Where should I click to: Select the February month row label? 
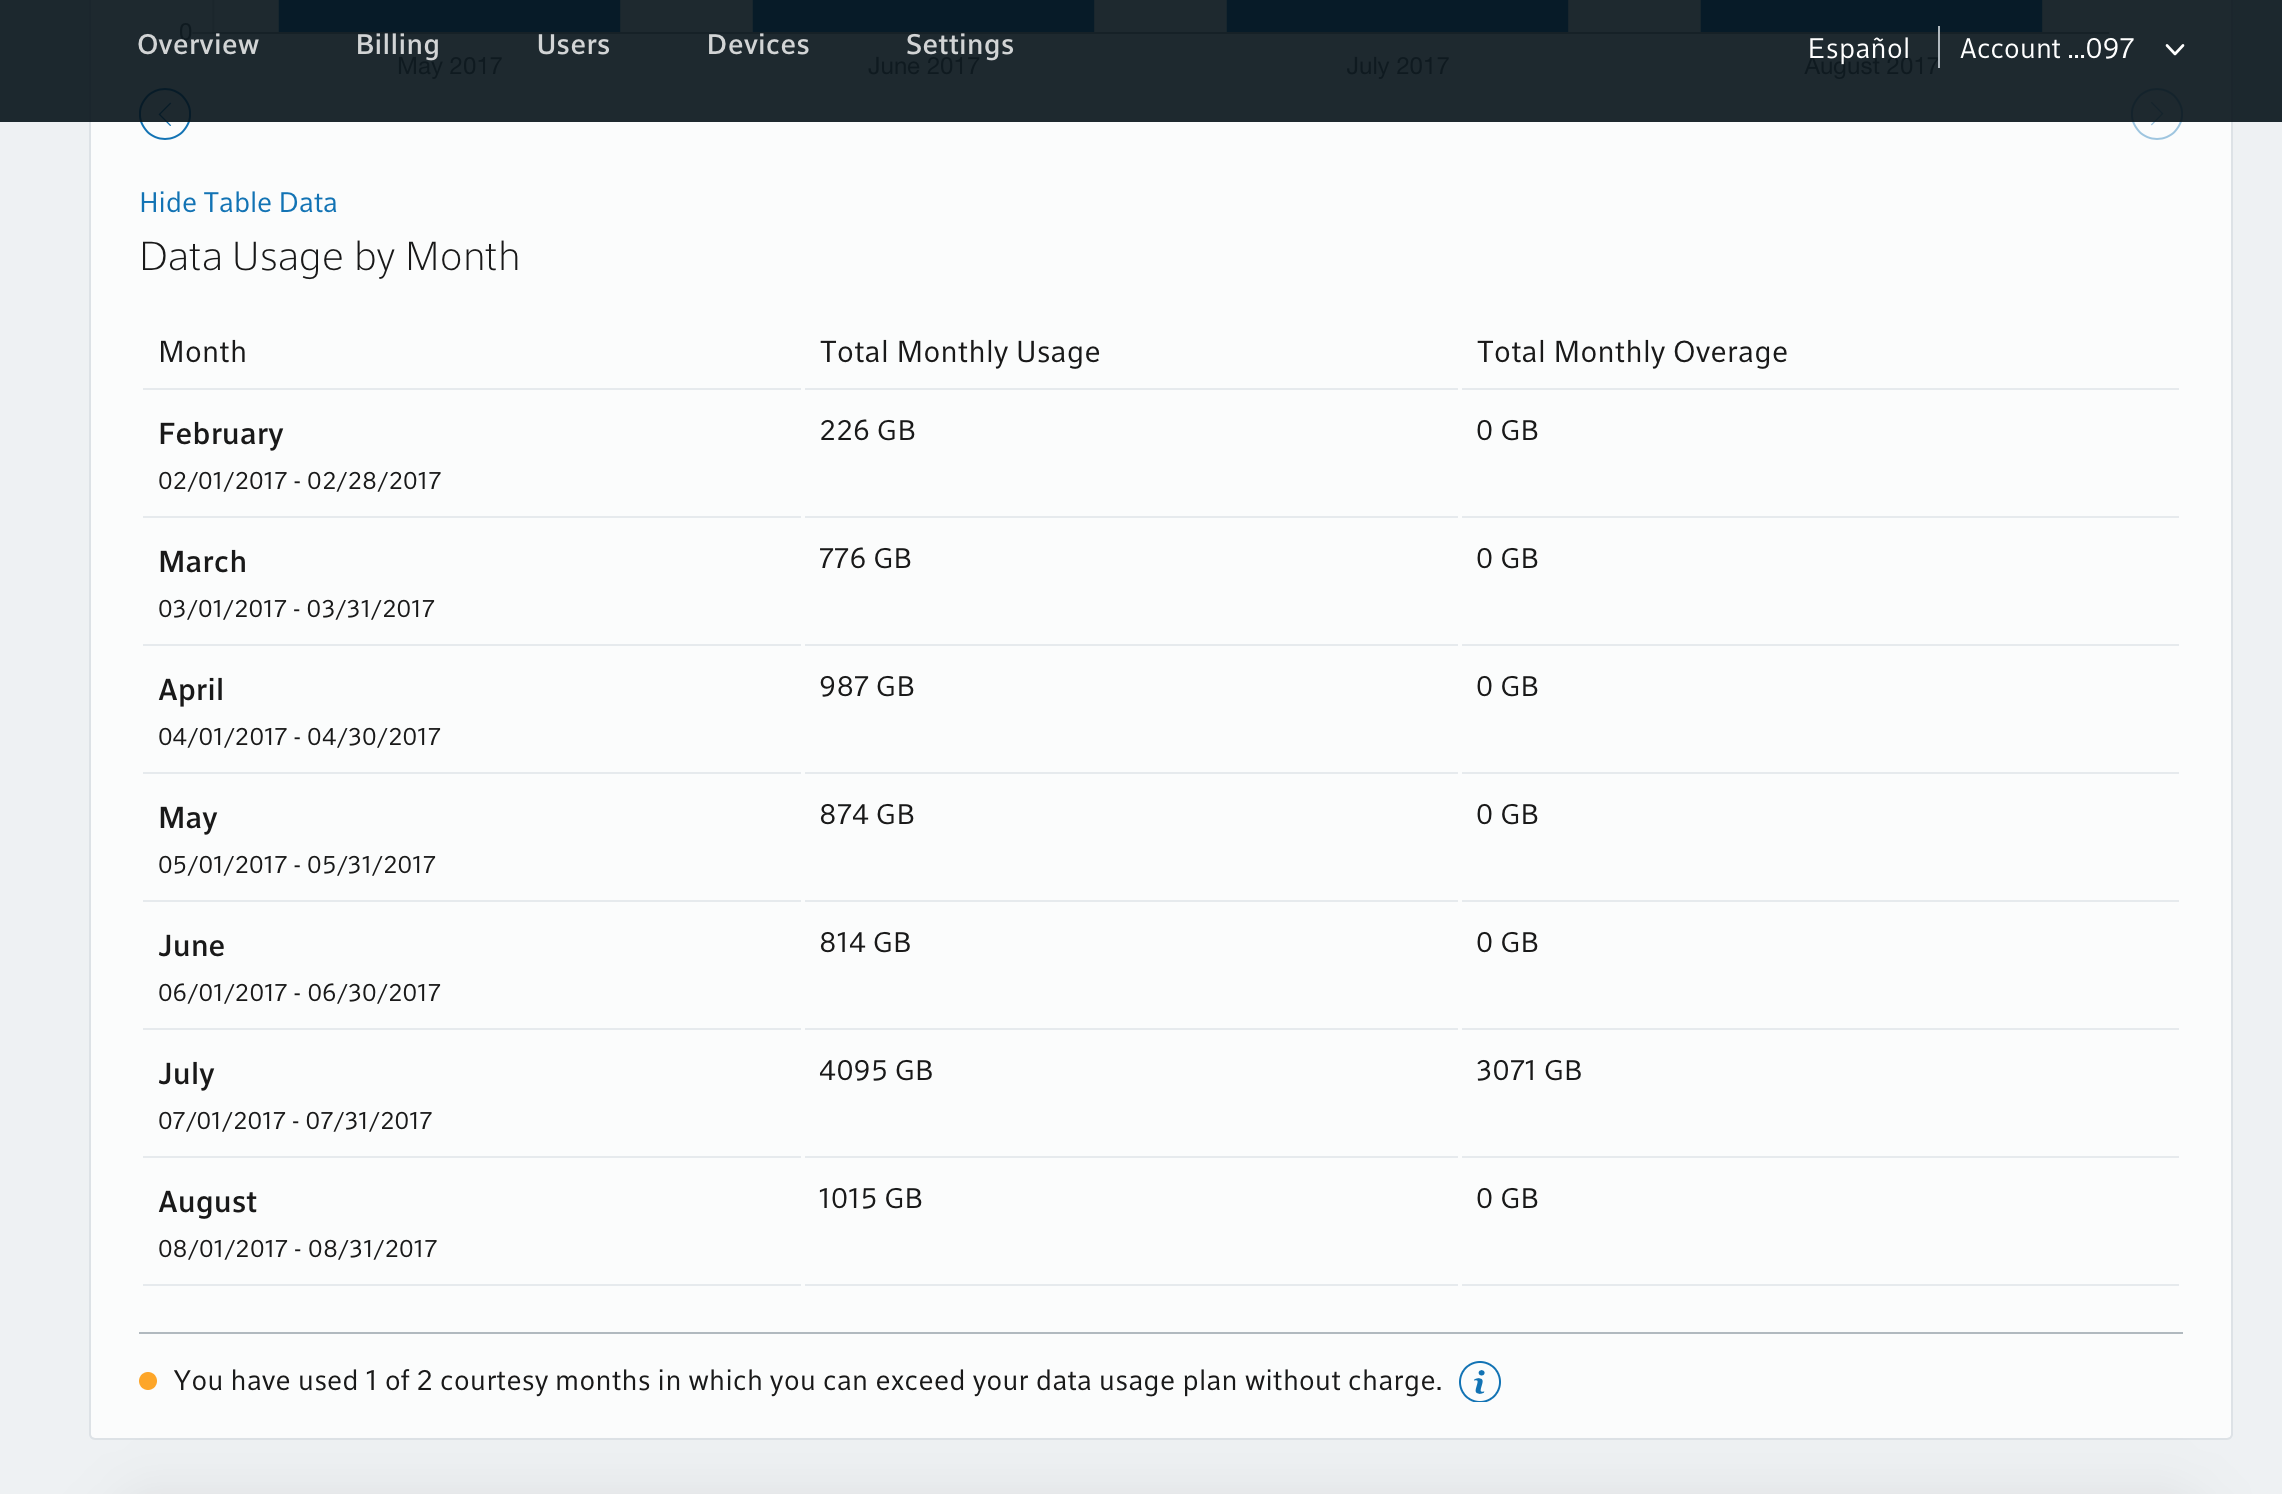tap(221, 434)
